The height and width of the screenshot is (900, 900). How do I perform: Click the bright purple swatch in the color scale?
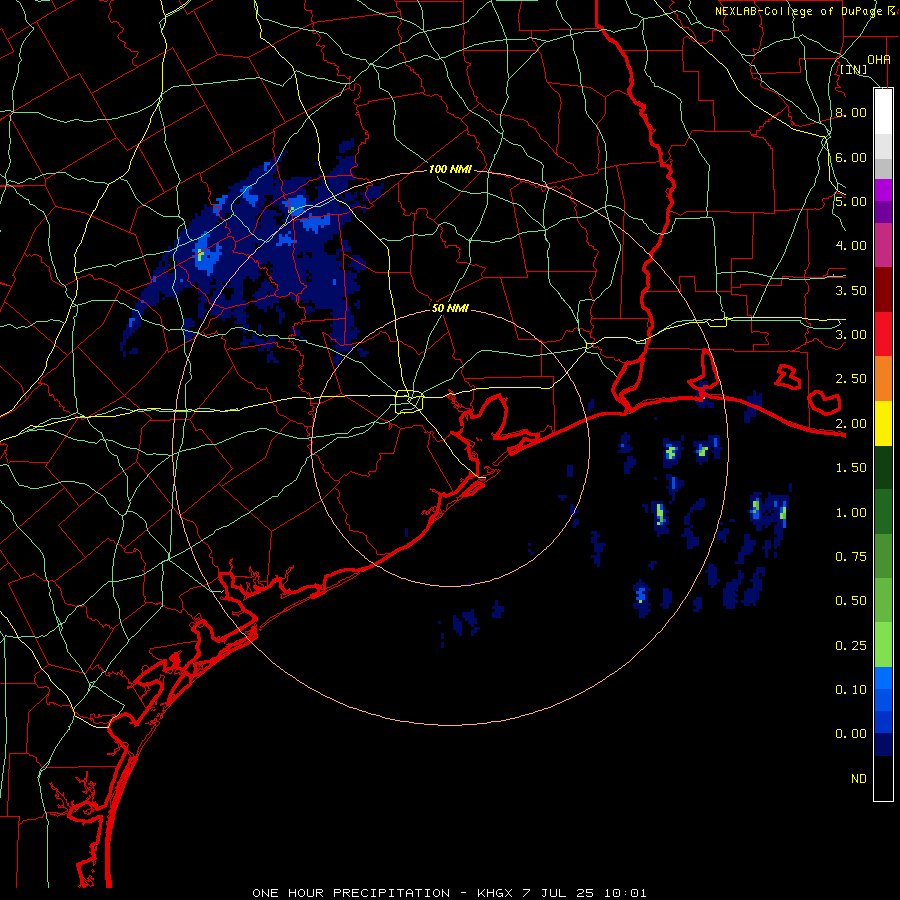(883, 191)
